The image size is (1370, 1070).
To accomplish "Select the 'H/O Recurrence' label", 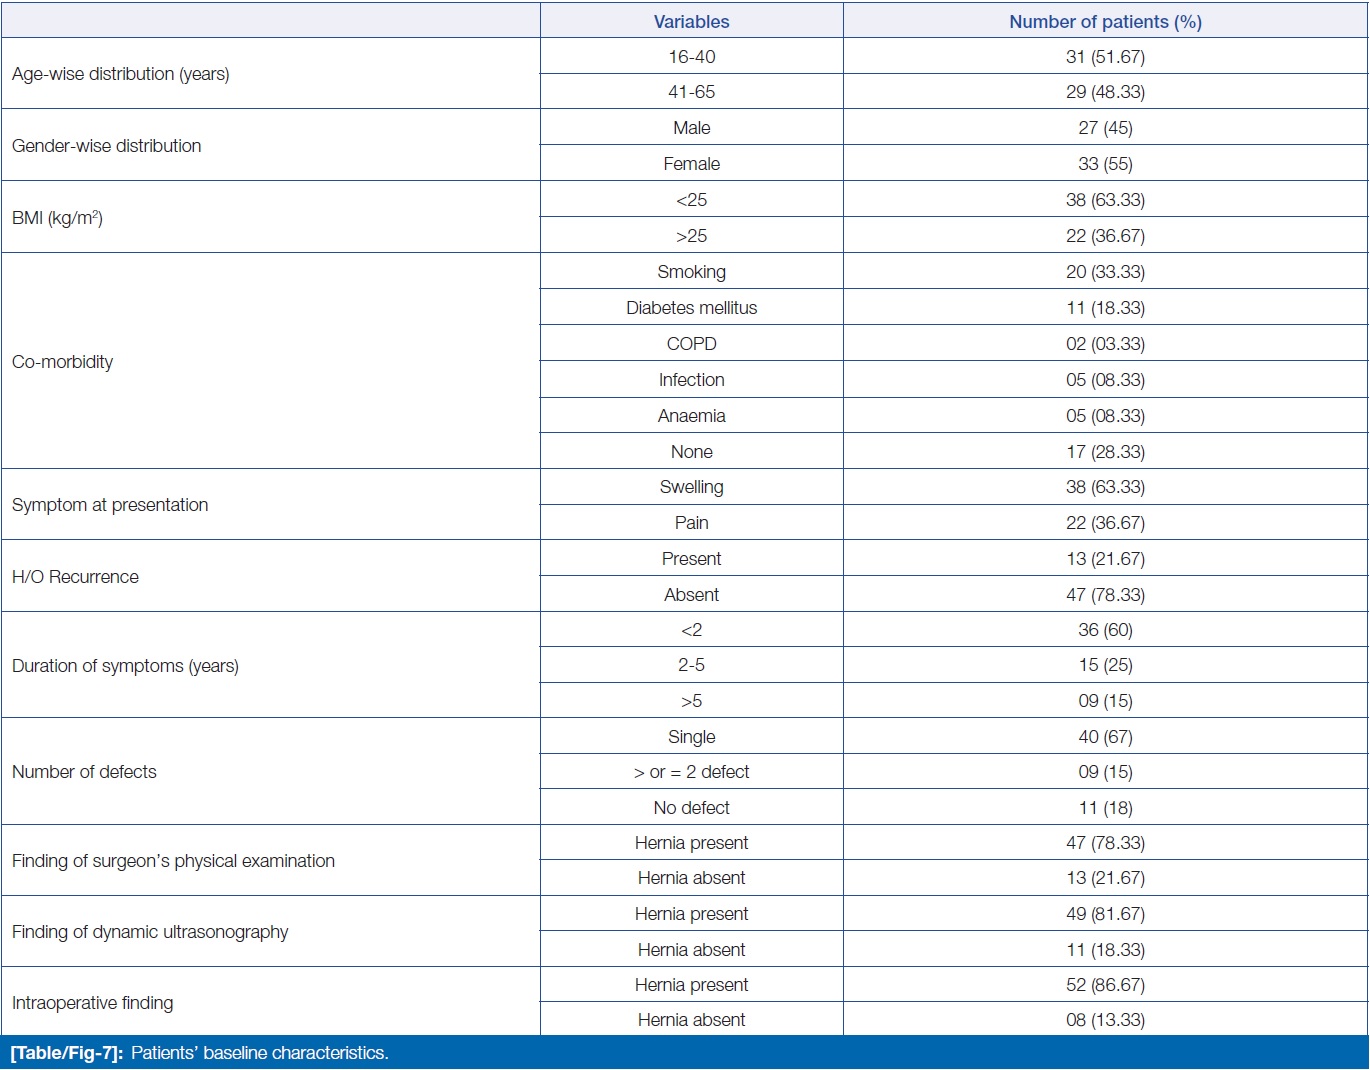I will point(75,577).
